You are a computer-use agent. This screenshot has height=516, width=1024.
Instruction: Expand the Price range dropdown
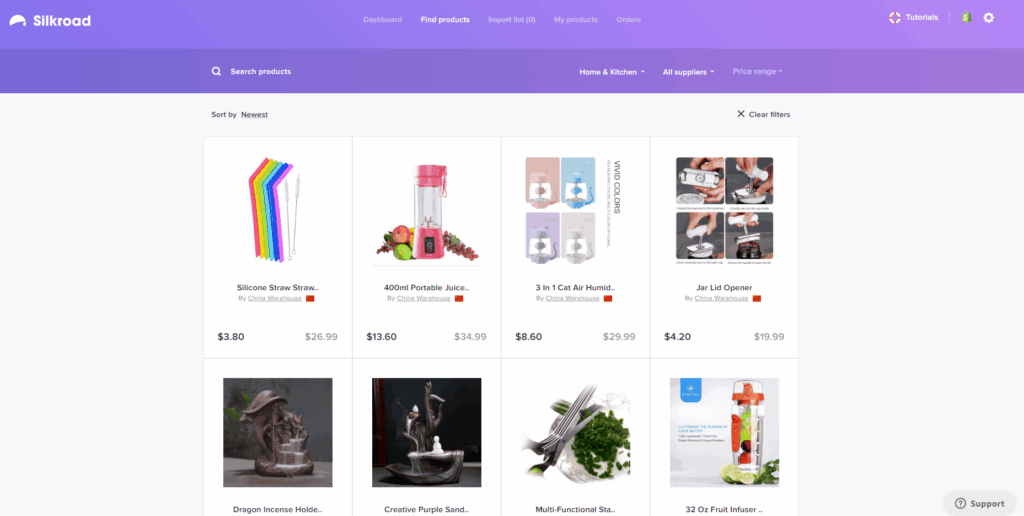click(x=758, y=71)
